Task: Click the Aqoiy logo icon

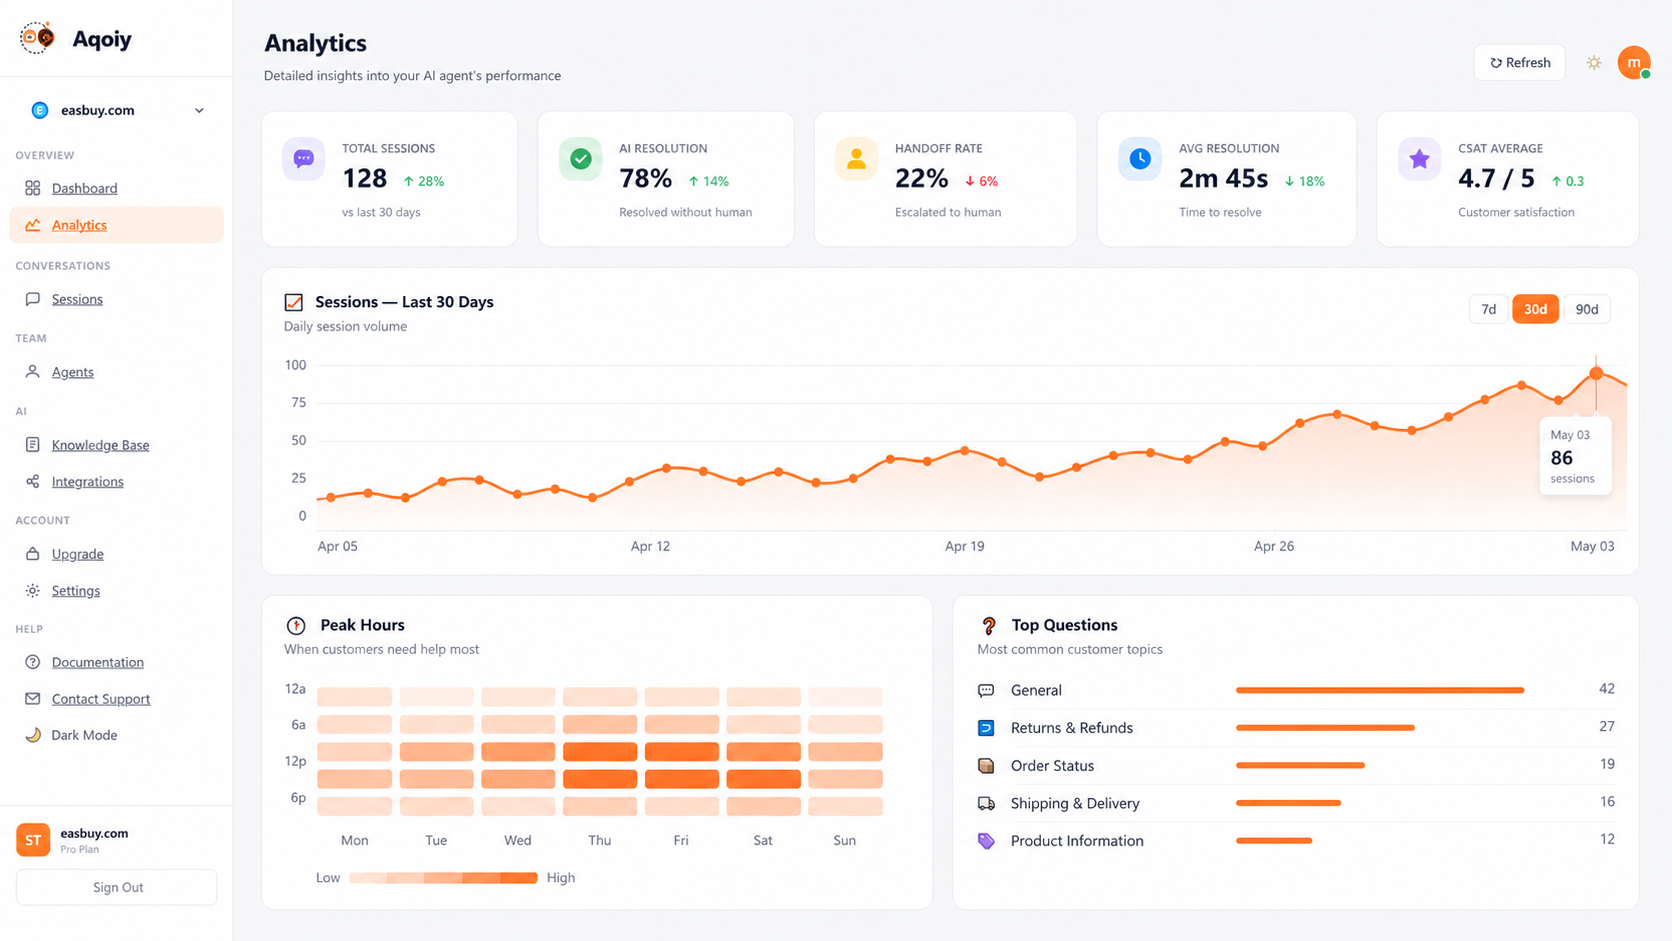Action: (38, 38)
